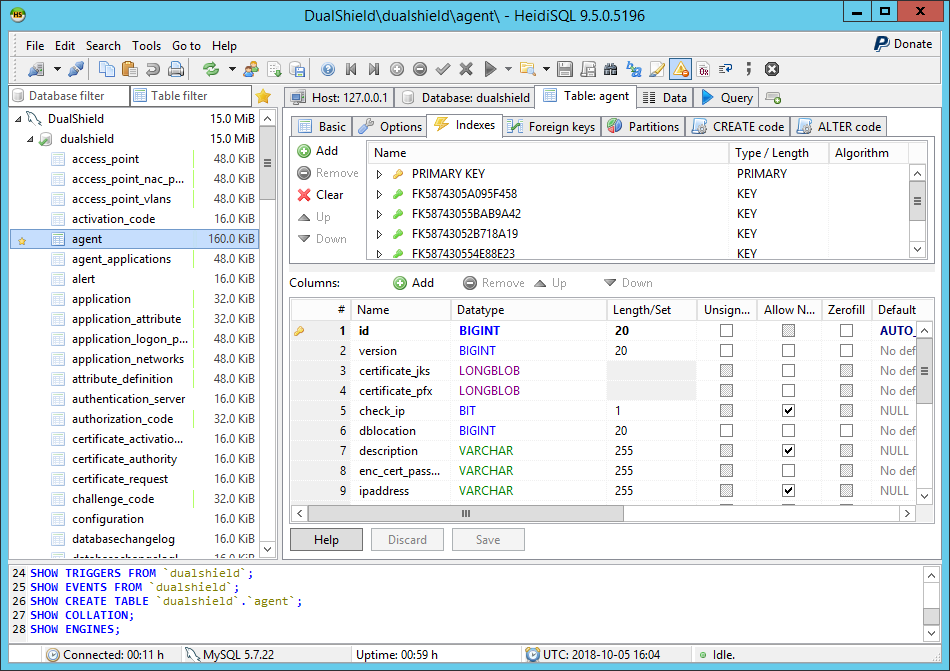The width and height of the screenshot is (950, 671).
Task: Open the dropdown arrow beside refresh icon
Action: point(232,69)
